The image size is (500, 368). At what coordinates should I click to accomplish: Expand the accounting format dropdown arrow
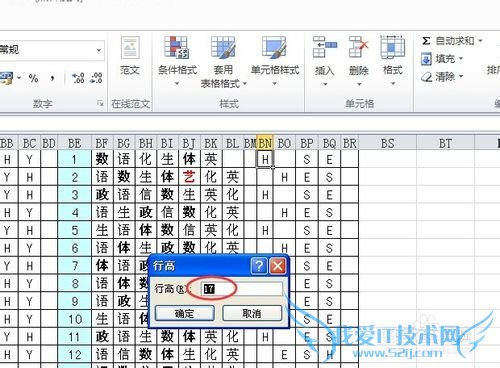tap(19, 78)
